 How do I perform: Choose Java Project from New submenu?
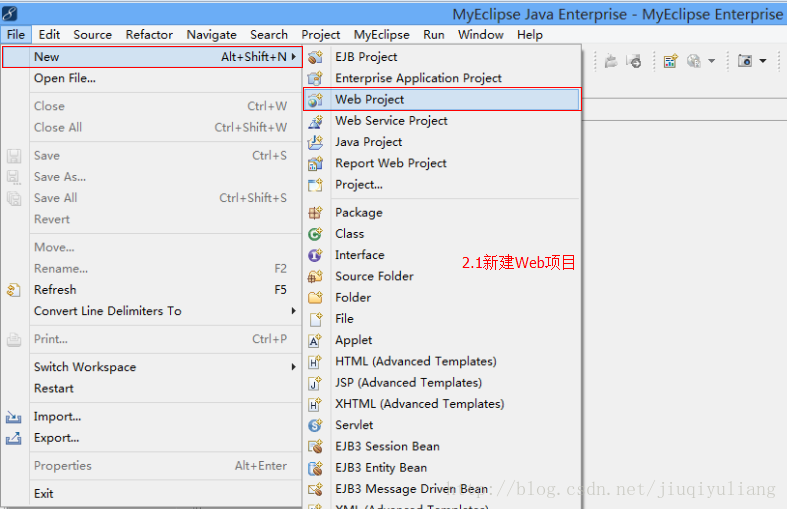[x=442, y=142]
